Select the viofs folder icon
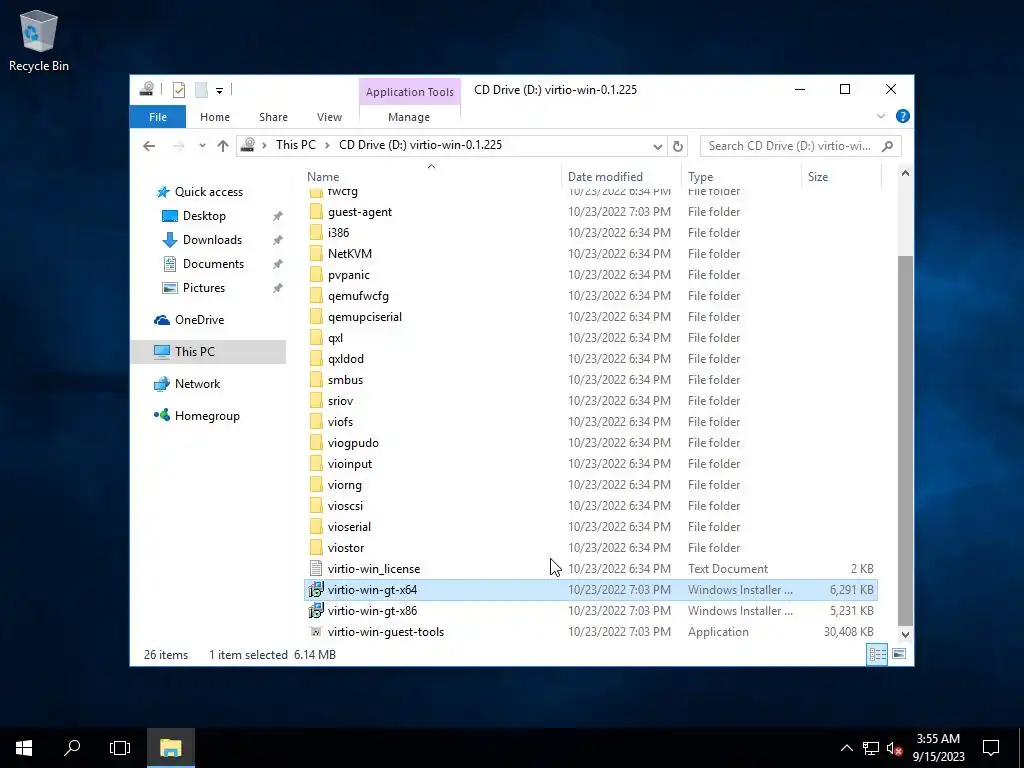This screenshot has width=1024, height=768. (x=316, y=422)
